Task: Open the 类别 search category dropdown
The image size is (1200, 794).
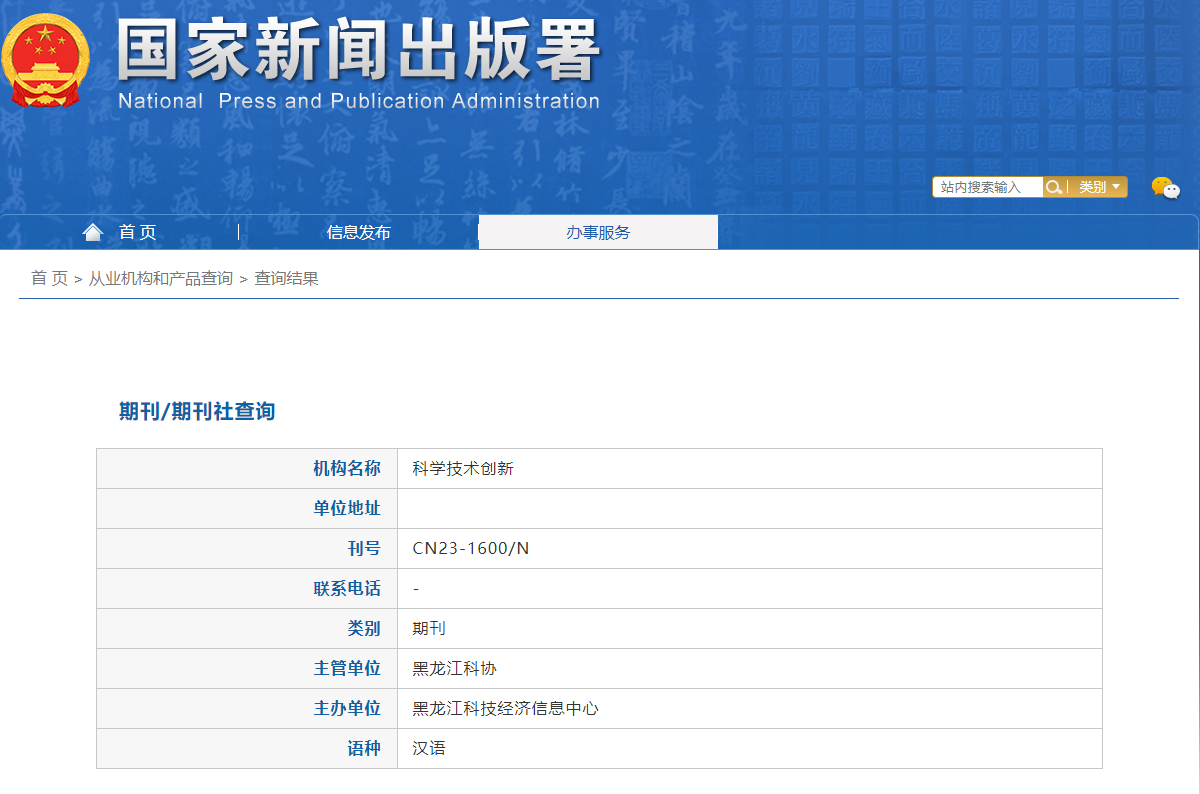Action: click(1099, 187)
